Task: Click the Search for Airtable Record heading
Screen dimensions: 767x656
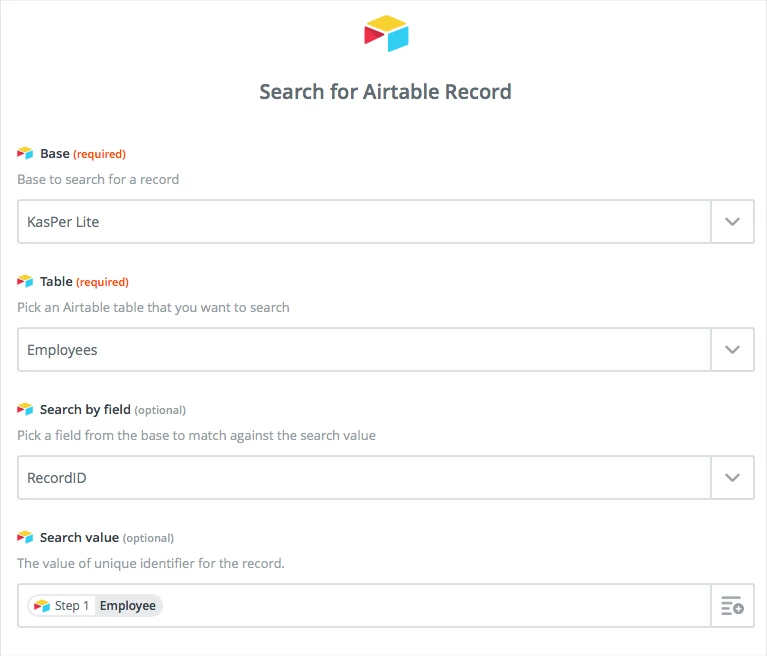Action: click(385, 92)
